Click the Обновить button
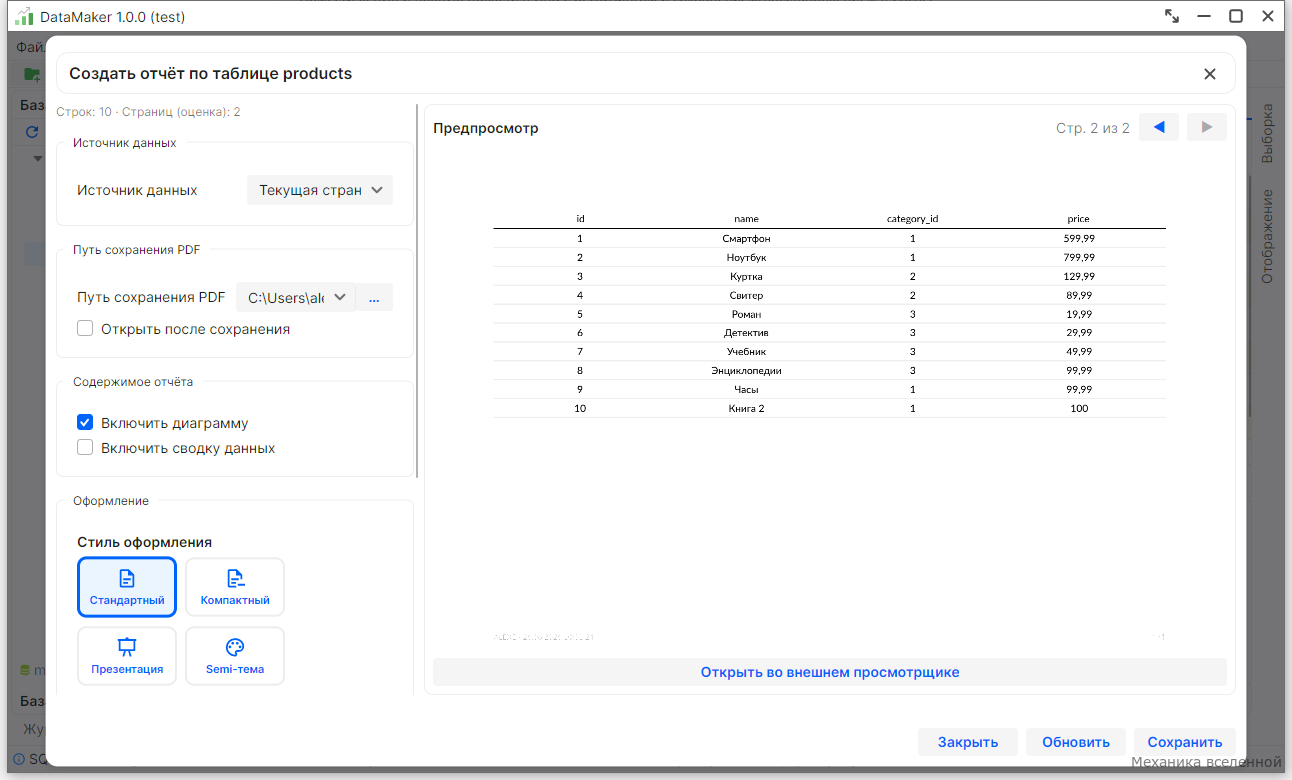 click(x=1076, y=742)
